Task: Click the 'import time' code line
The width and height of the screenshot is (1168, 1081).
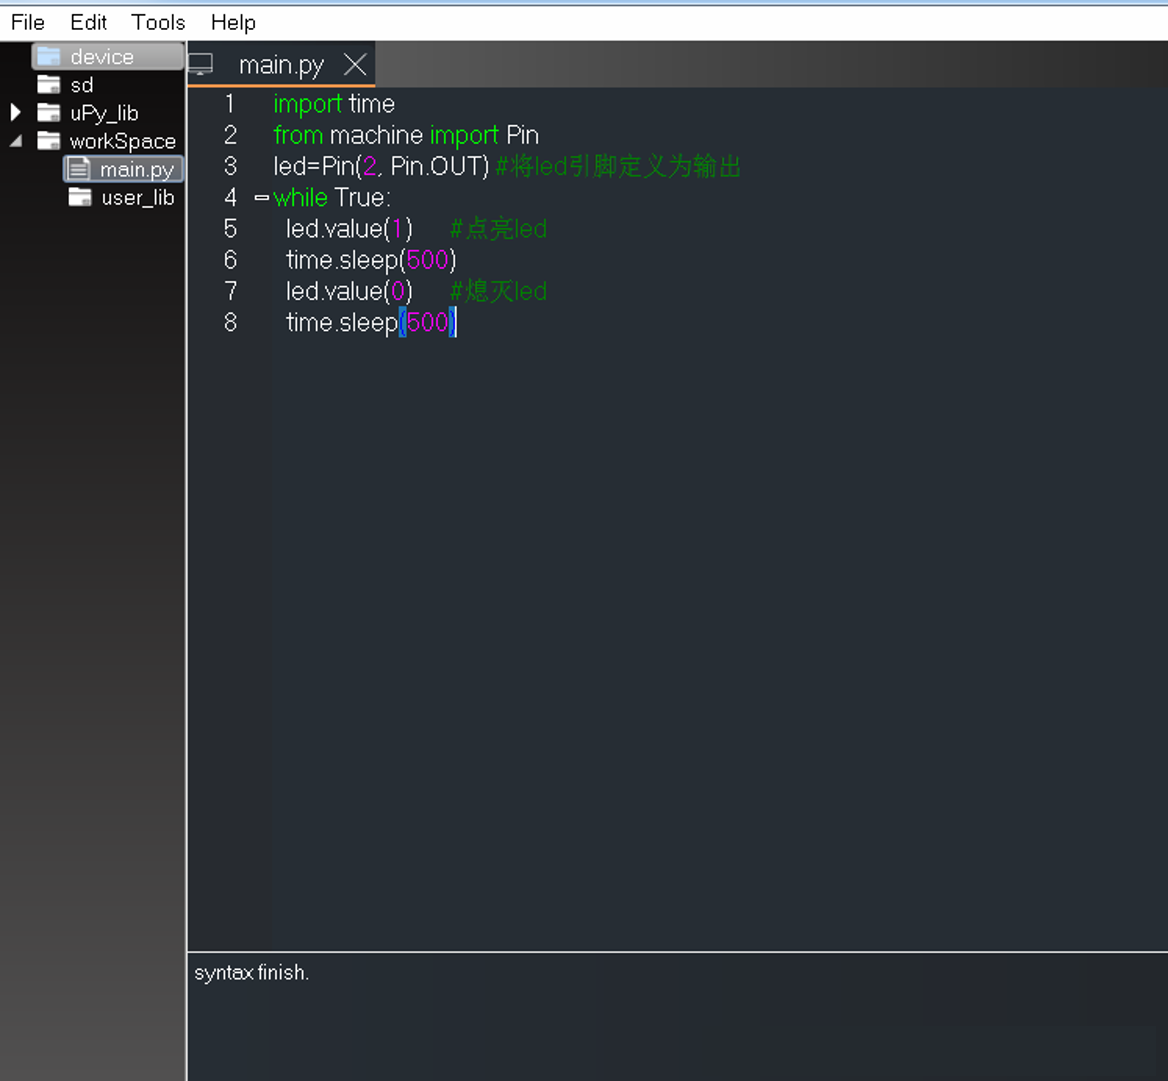Action: click(x=334, y=104)
